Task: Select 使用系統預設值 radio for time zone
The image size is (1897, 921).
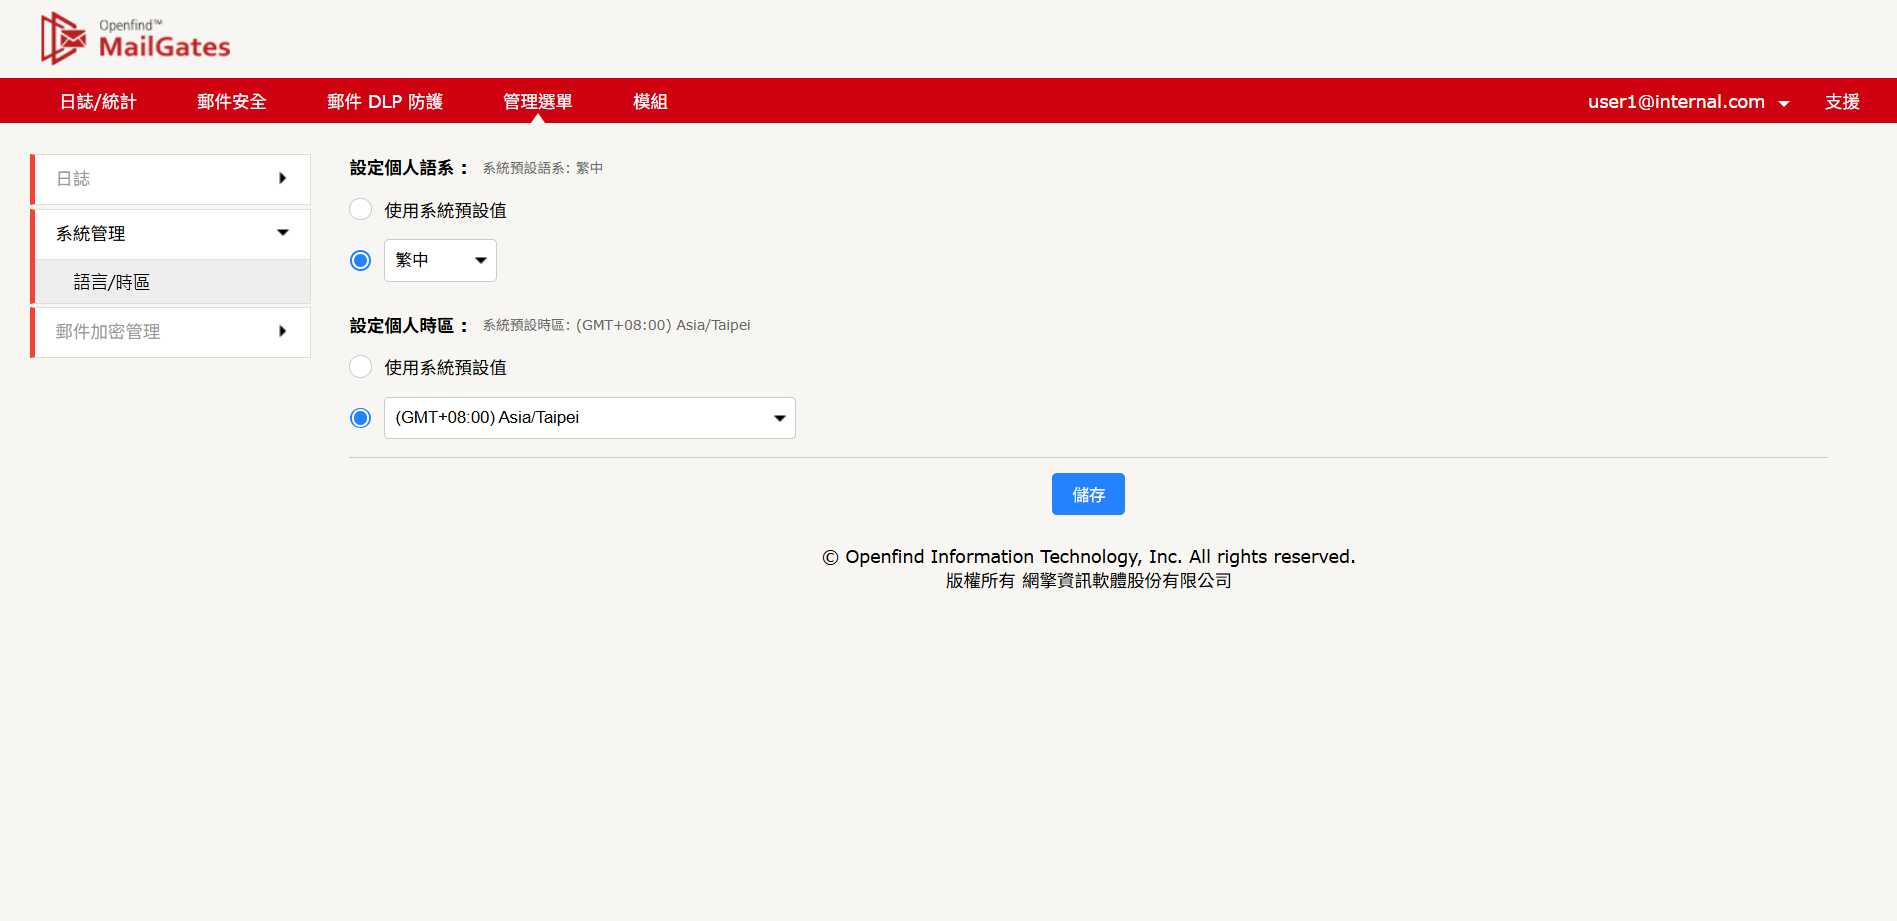Action: 361,367
